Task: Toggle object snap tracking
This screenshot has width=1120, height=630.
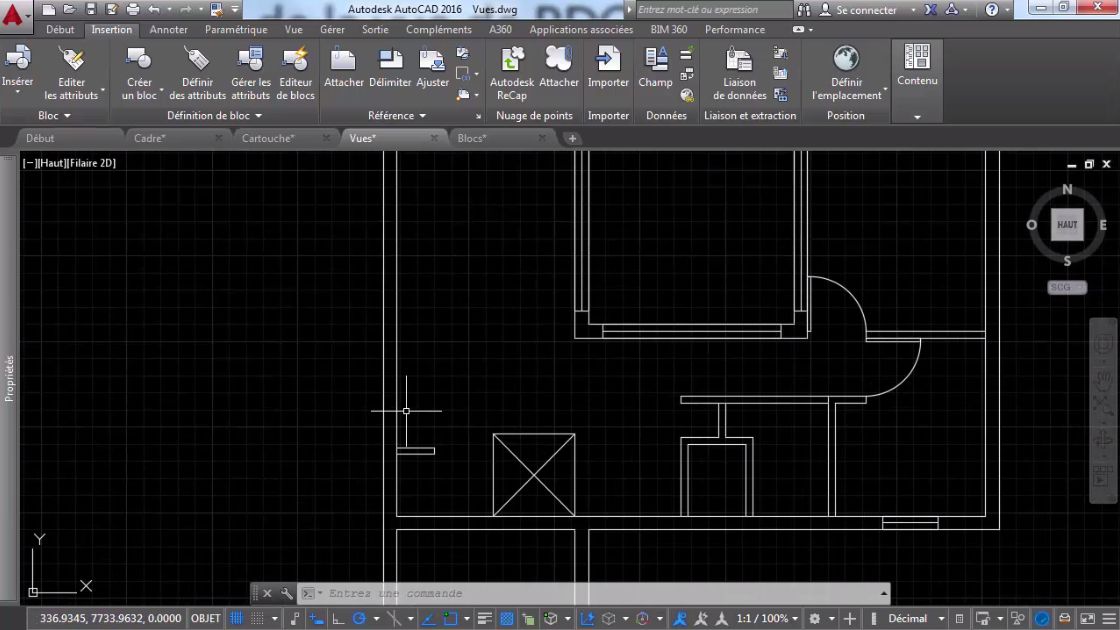Action: click(x=429, y=618)
